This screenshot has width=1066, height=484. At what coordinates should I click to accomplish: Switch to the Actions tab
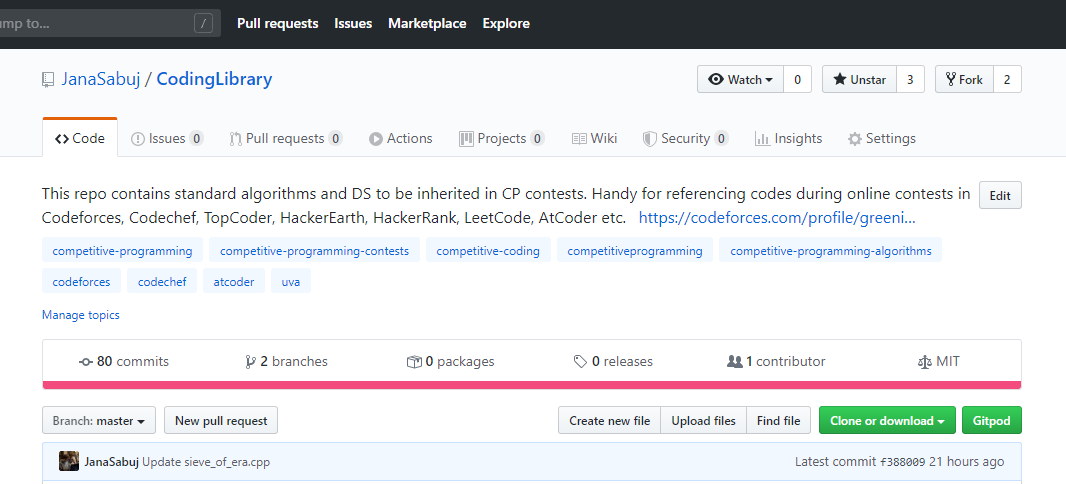[400, 139]
